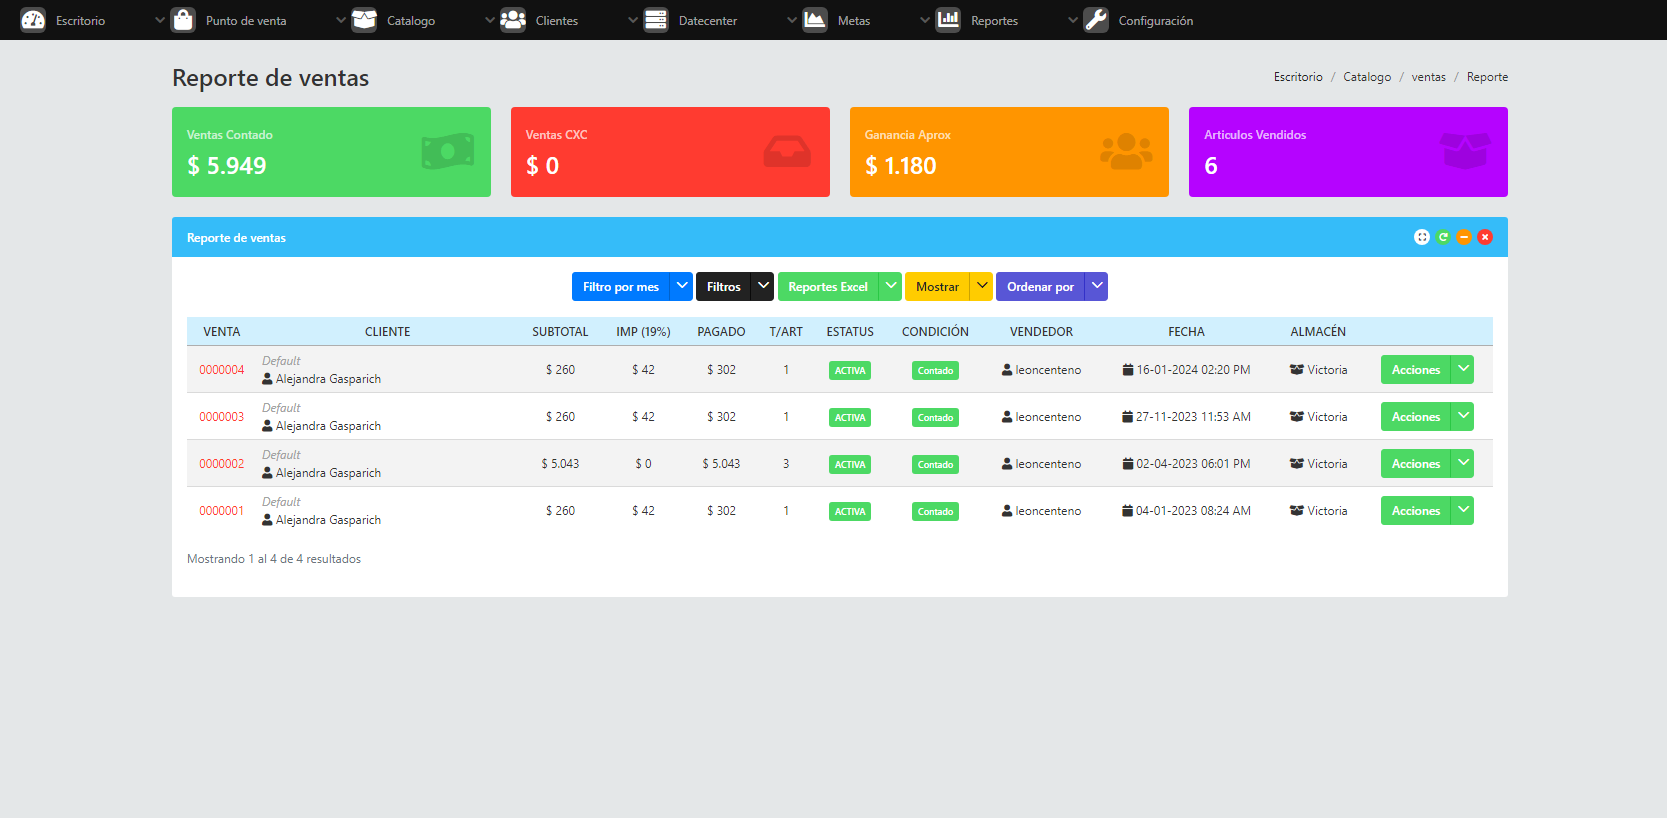Click the calendar icon for sale 0000002
Screen dimensions: 1667x818
[1128, 463]
